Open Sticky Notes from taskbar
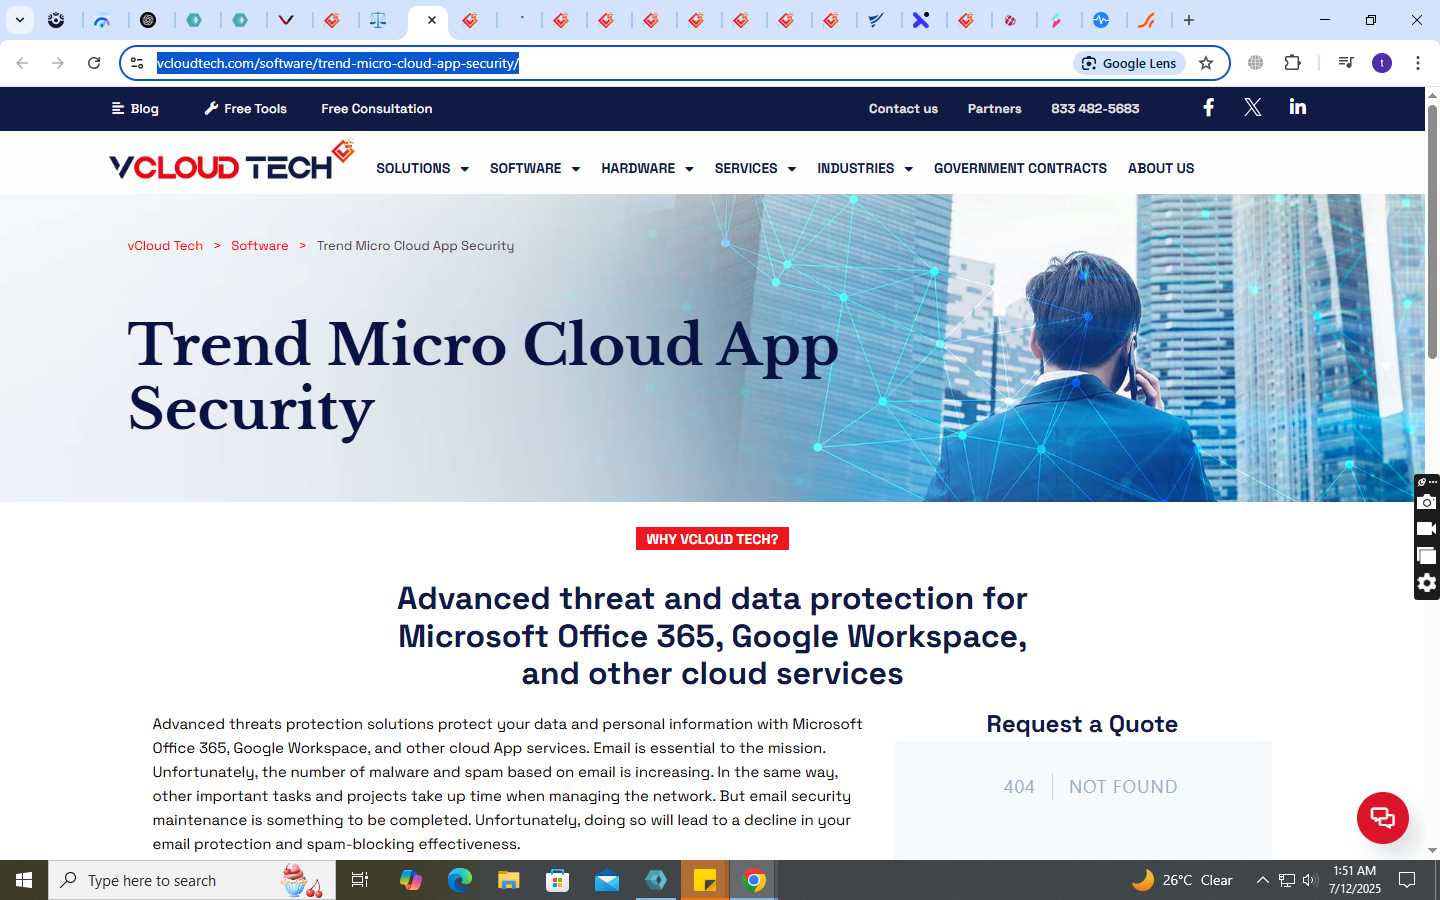 click(705, 880)
